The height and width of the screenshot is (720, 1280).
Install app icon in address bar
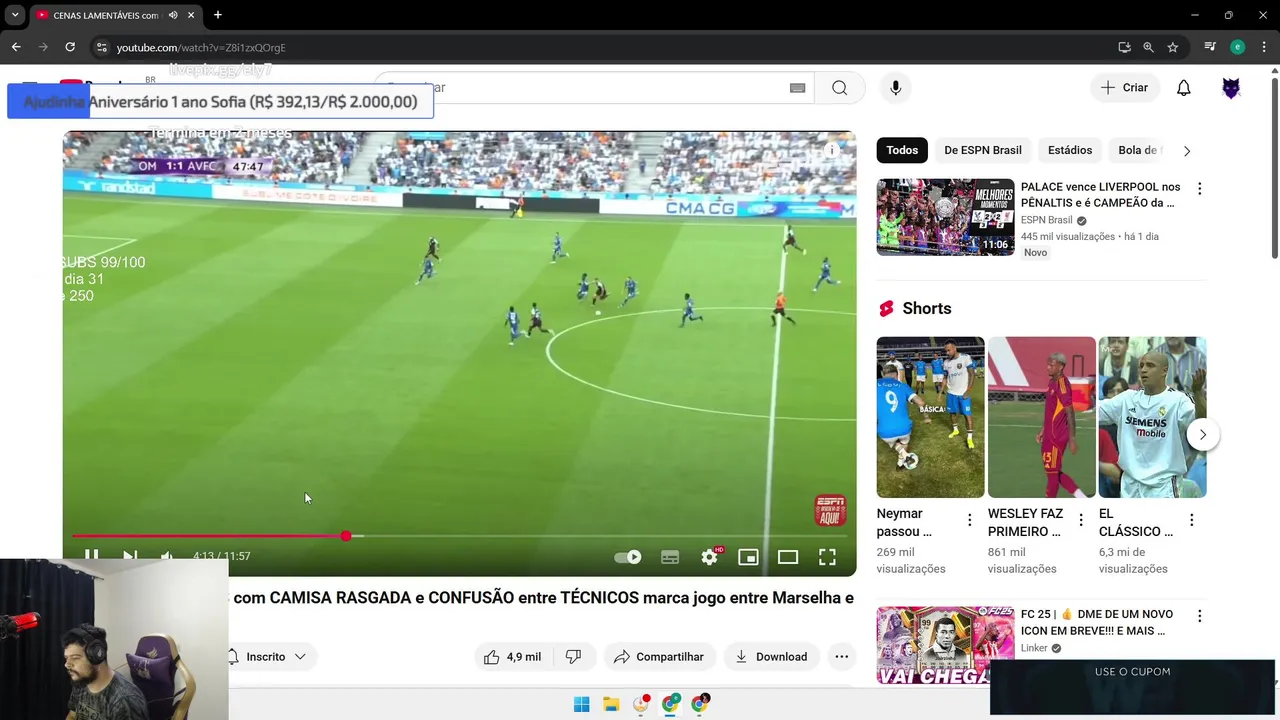[x=1124, y=47]
